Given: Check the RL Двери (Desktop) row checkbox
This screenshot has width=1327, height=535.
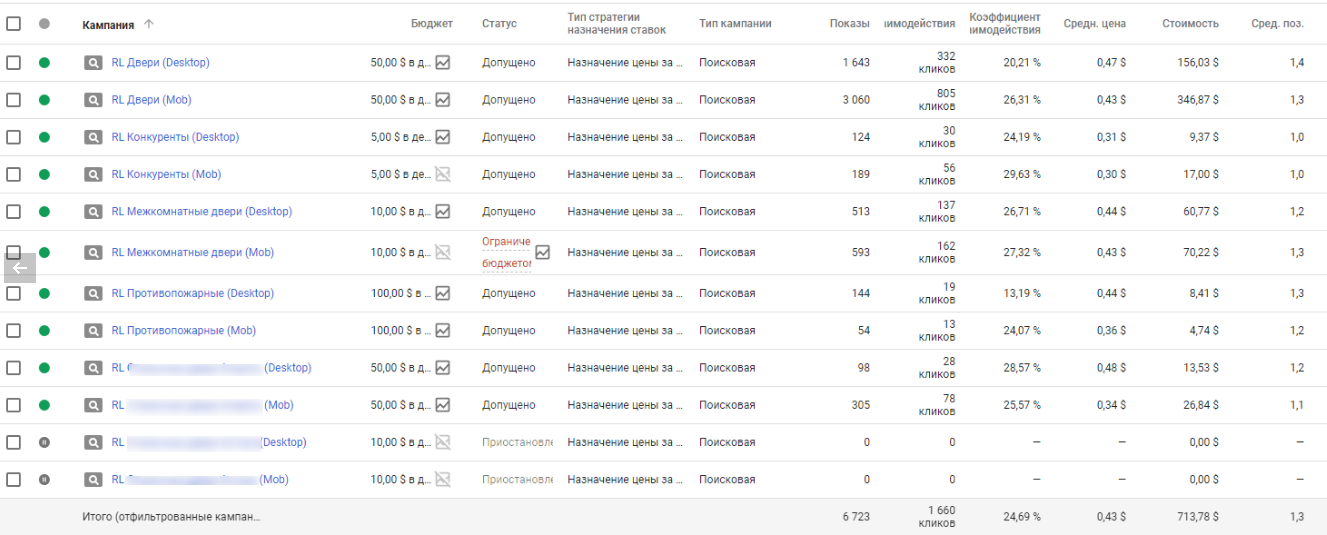Looking at the screenshot, I should coord(13,62).
